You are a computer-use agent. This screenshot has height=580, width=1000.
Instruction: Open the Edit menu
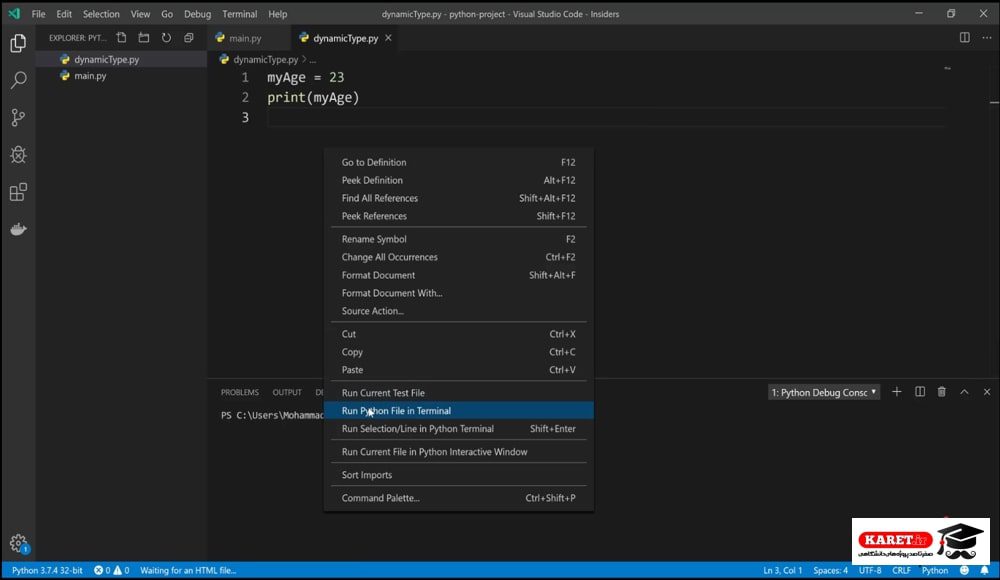click(64, 14)
